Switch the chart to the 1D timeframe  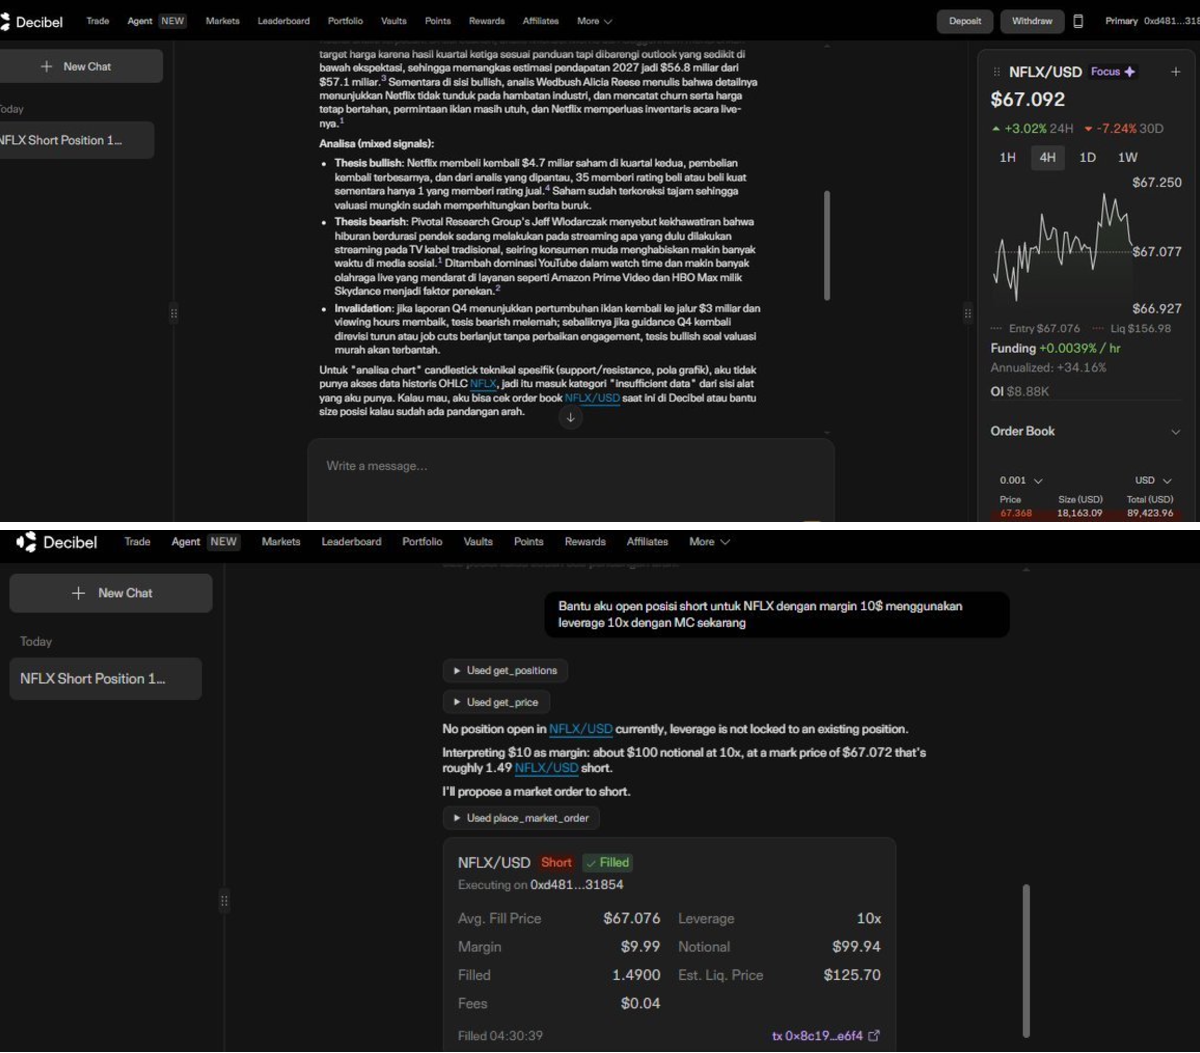[x=1087, y=157]
